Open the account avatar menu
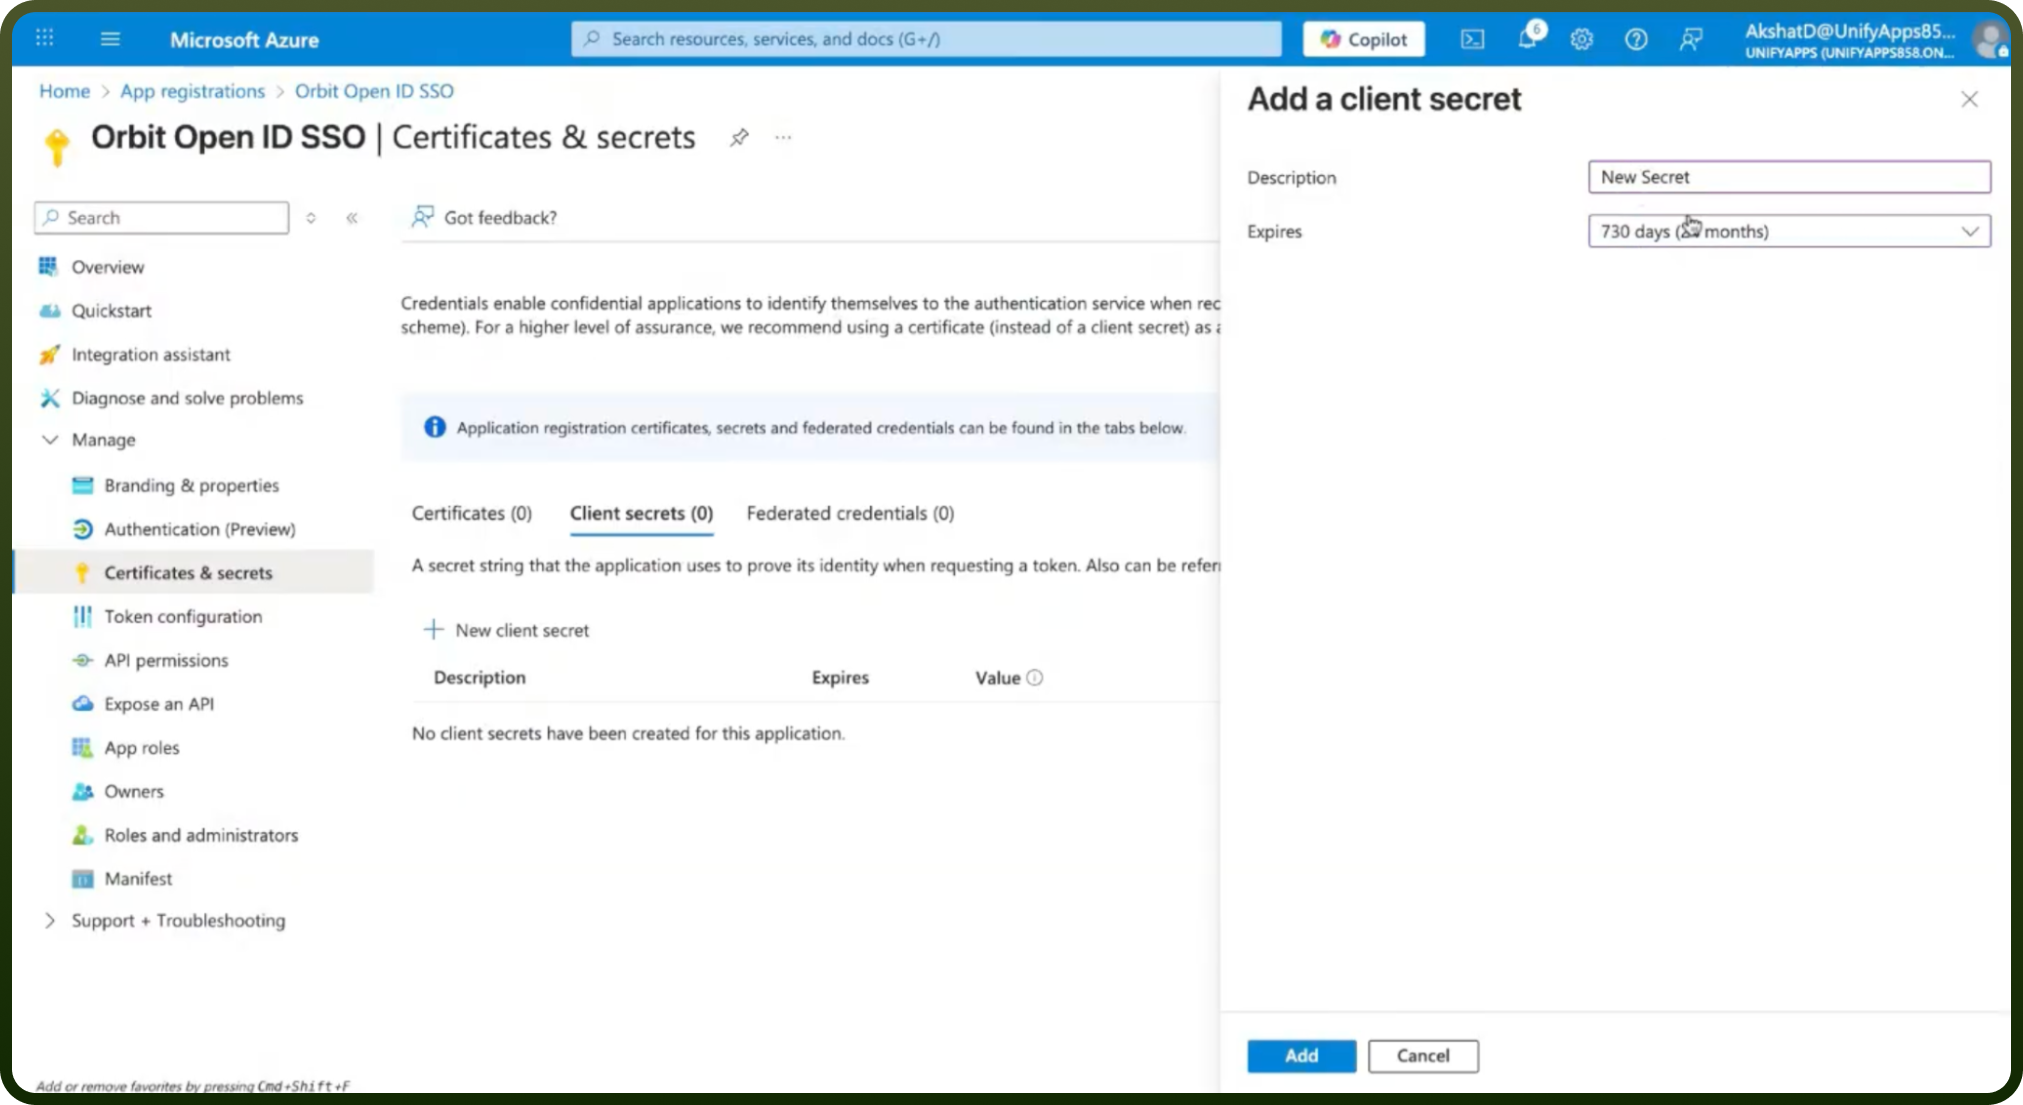Image resolution: width=2023 pixels, height=1105 pixels. click(1989, 40)
